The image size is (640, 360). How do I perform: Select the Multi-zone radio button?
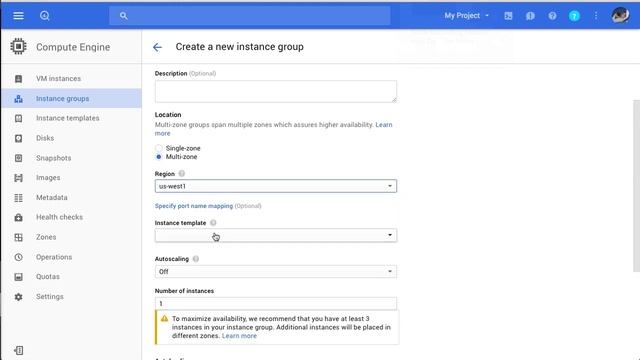(159, 157)
